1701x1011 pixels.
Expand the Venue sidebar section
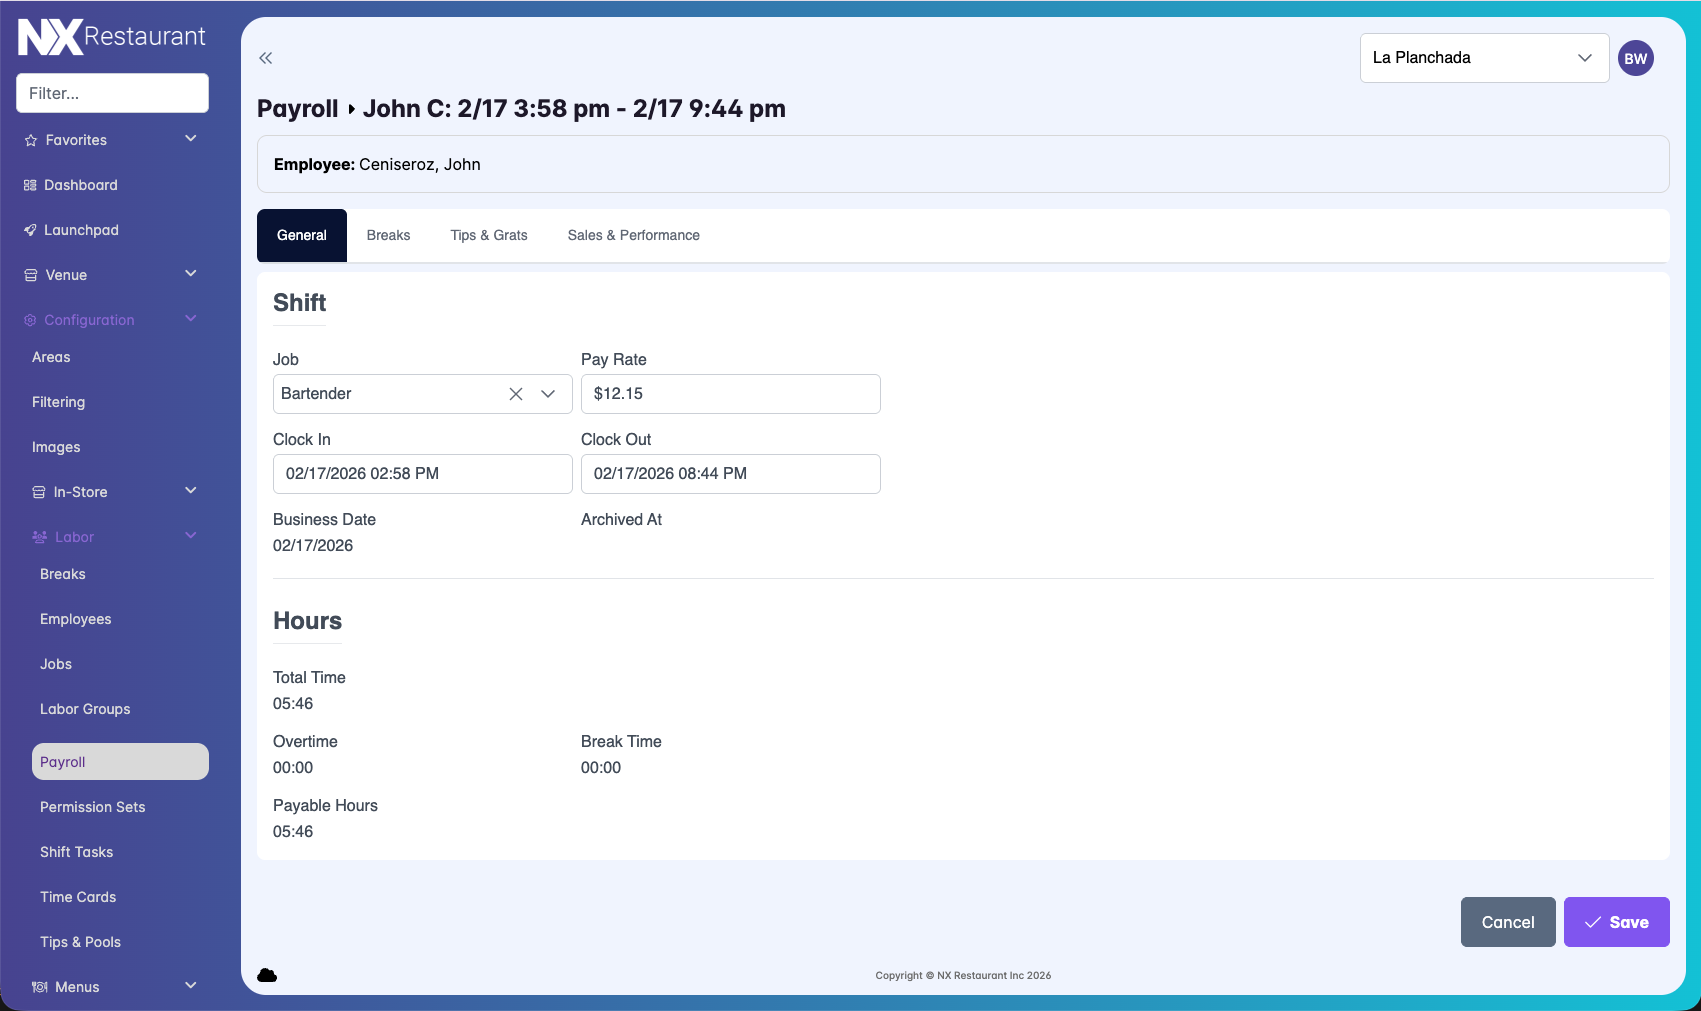[x=191, y=274]
